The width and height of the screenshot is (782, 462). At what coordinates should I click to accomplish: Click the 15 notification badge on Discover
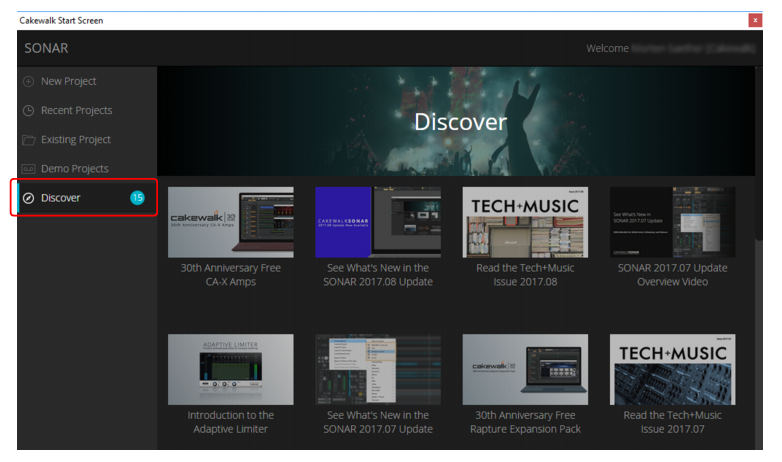pos(137,198)
